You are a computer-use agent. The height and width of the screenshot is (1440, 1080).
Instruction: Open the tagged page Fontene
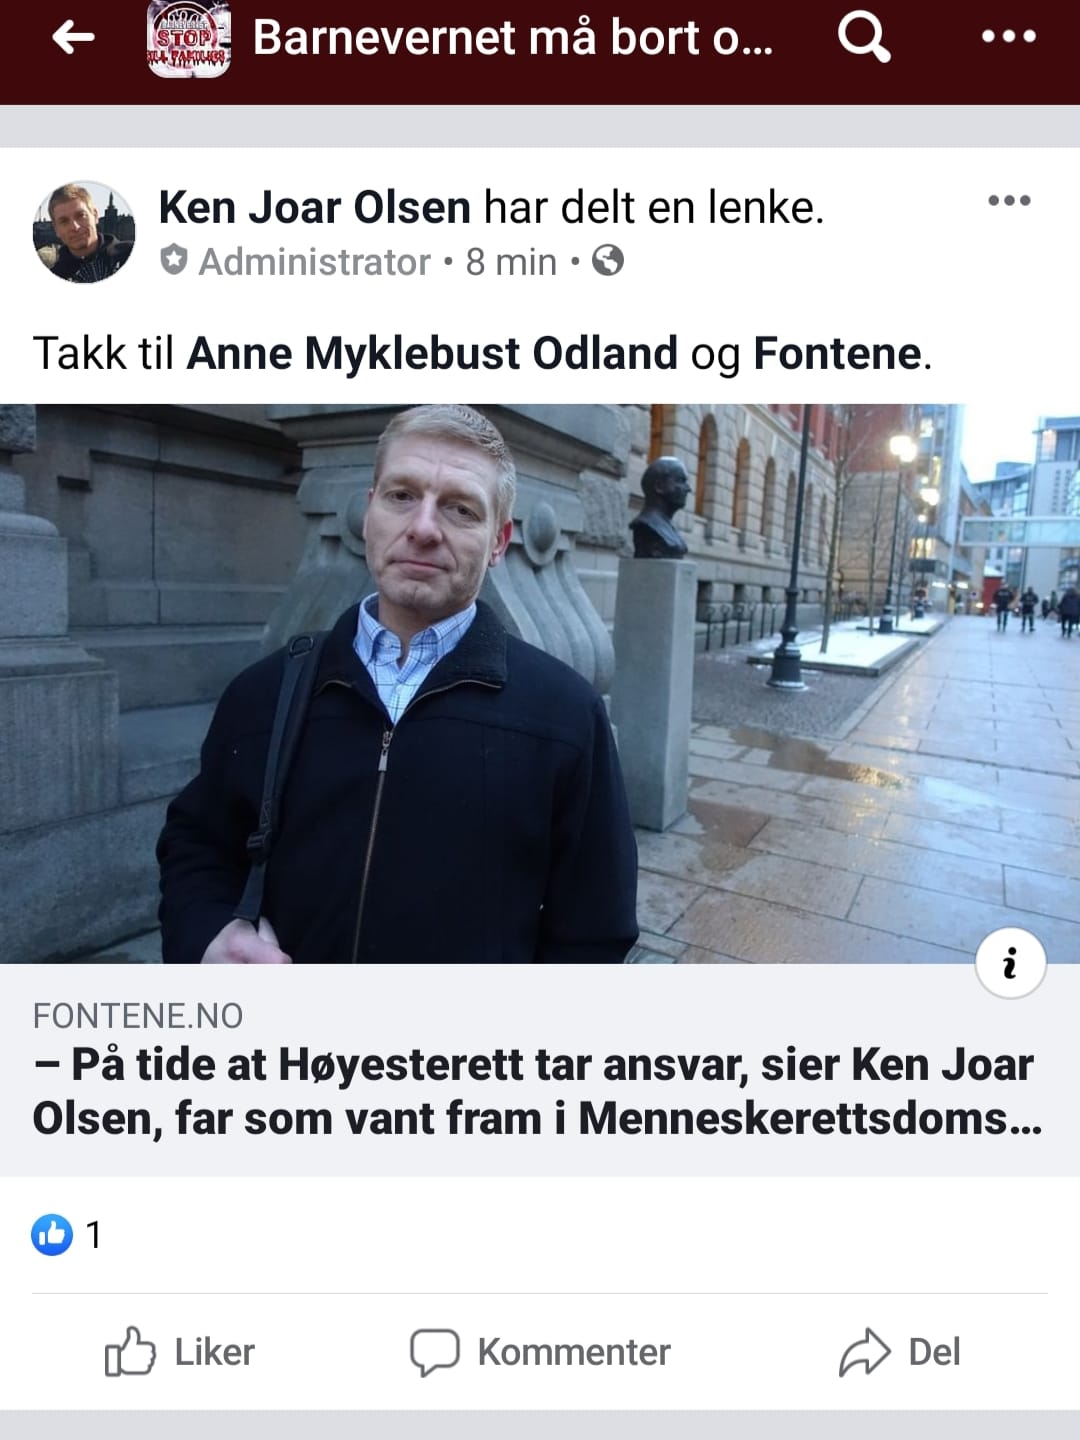point(837,354)
